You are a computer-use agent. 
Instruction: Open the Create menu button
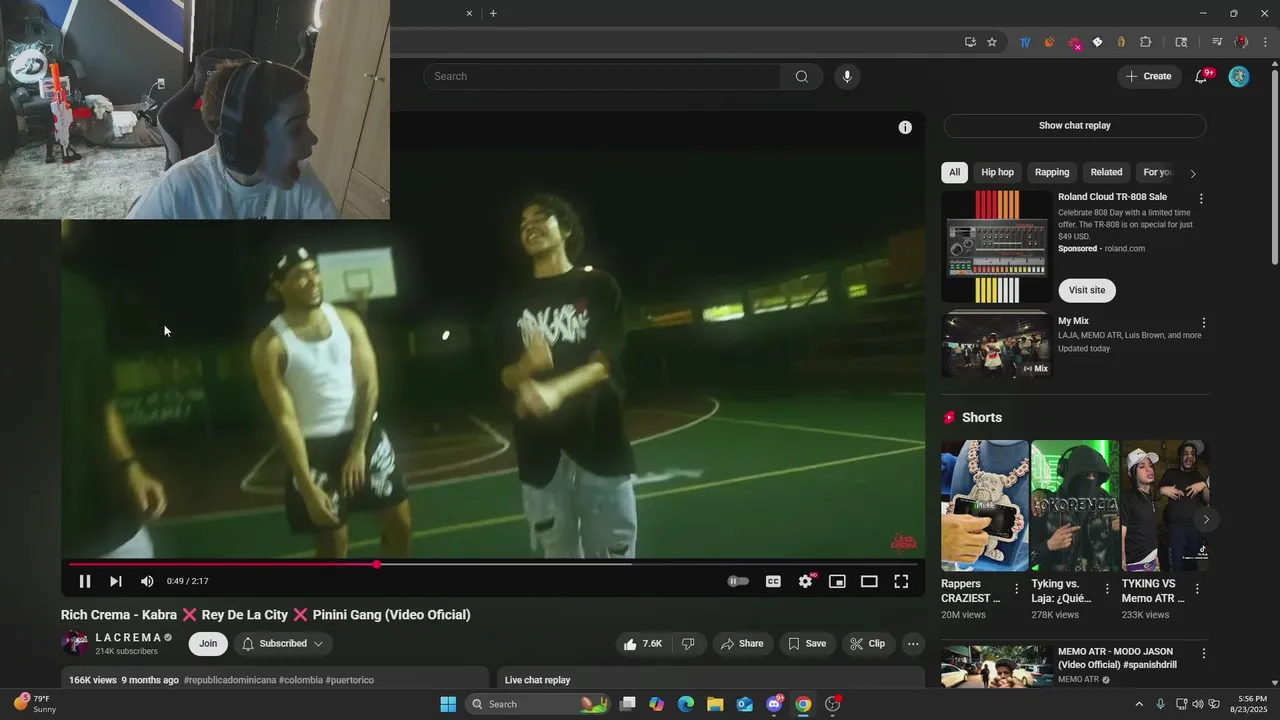pyautogui.click(x=1149, y=76)
